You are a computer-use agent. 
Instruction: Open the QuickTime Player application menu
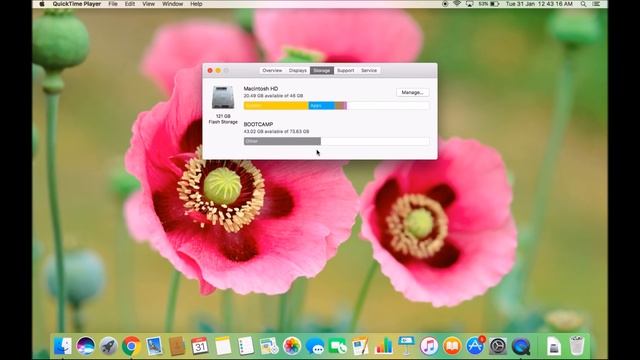point(77,4)
